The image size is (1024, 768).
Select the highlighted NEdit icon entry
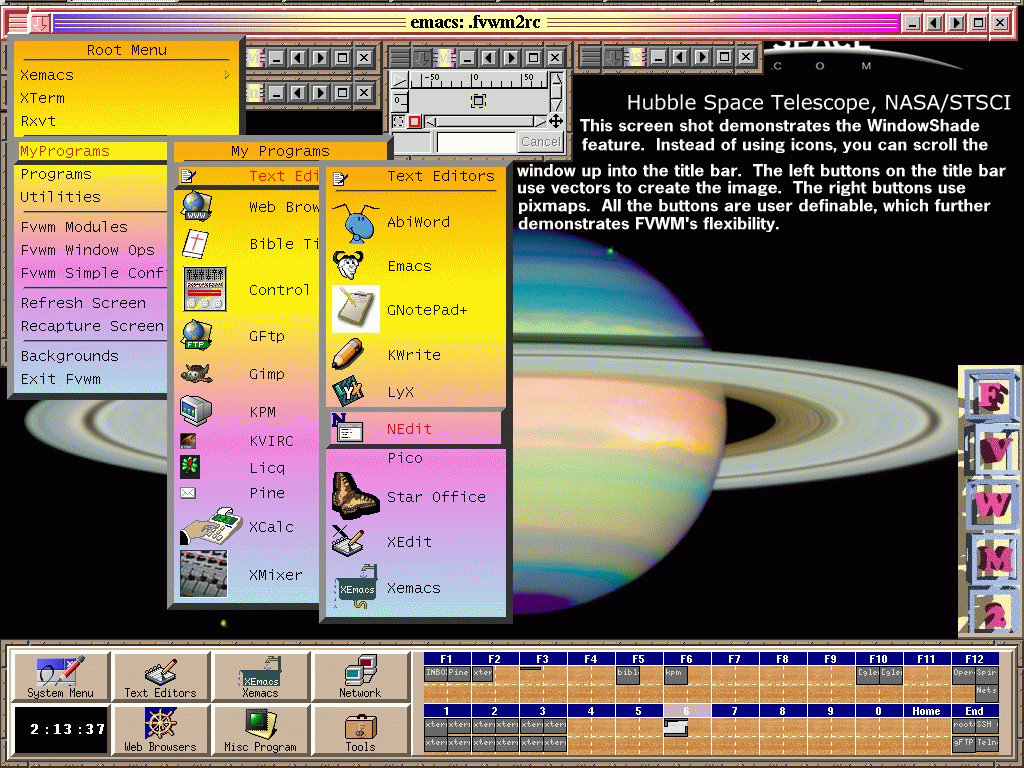(x=347, y=429)
